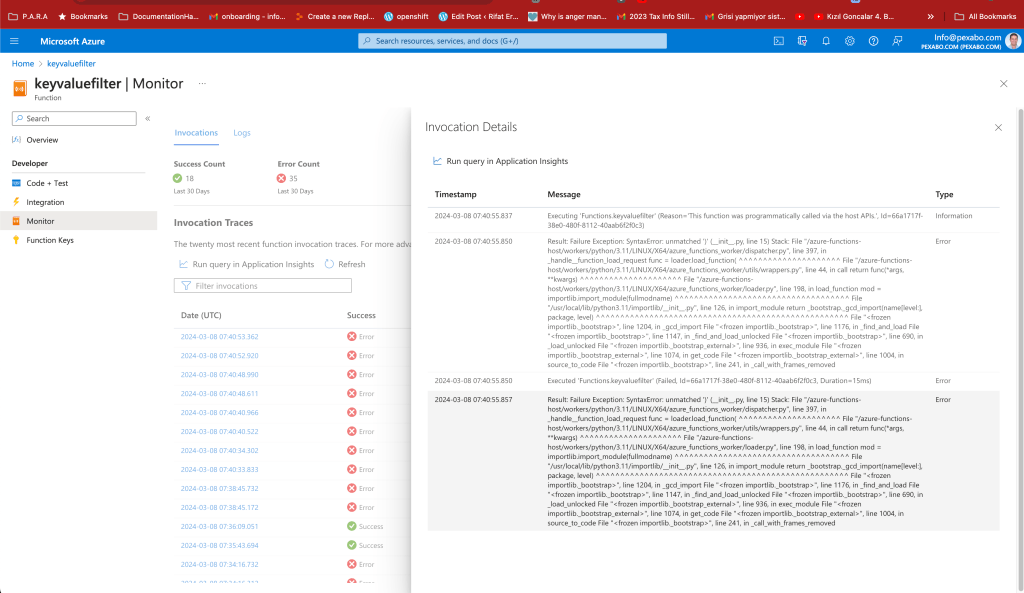
Task: Click Run query in Application Insights in Invocation Details
Action: [x=500, y=161]
